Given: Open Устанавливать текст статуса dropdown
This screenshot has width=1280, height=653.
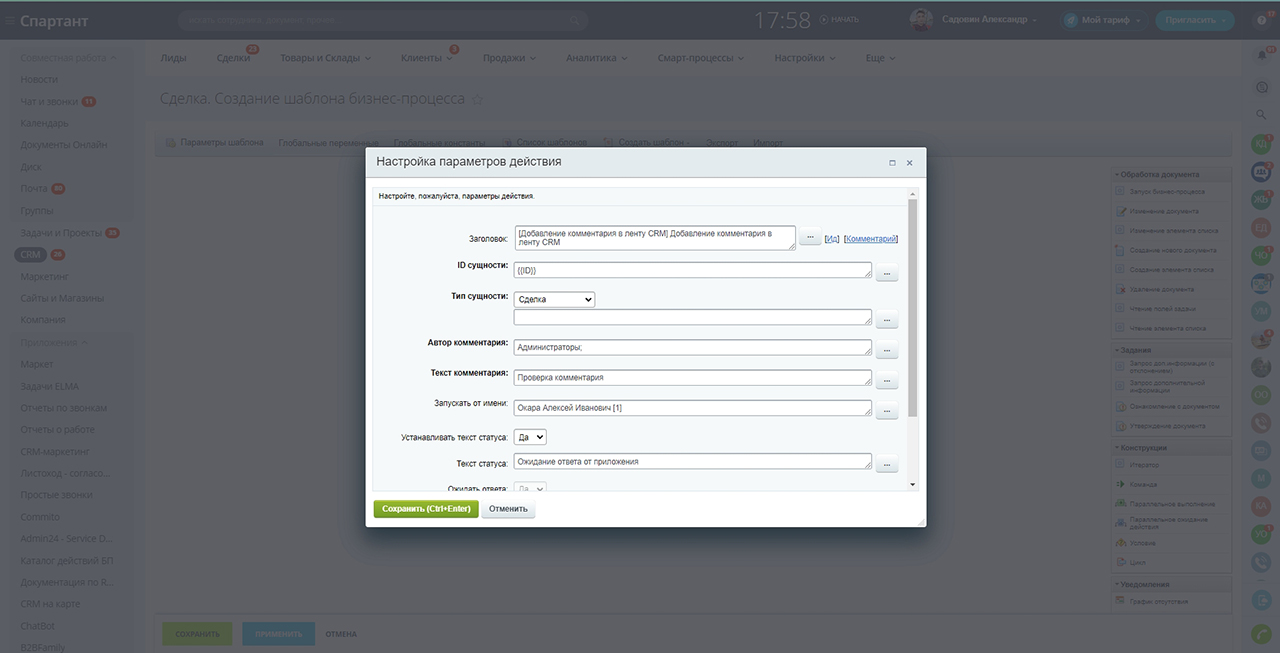Looking at the screenshot, I should (x=530, y=437).
